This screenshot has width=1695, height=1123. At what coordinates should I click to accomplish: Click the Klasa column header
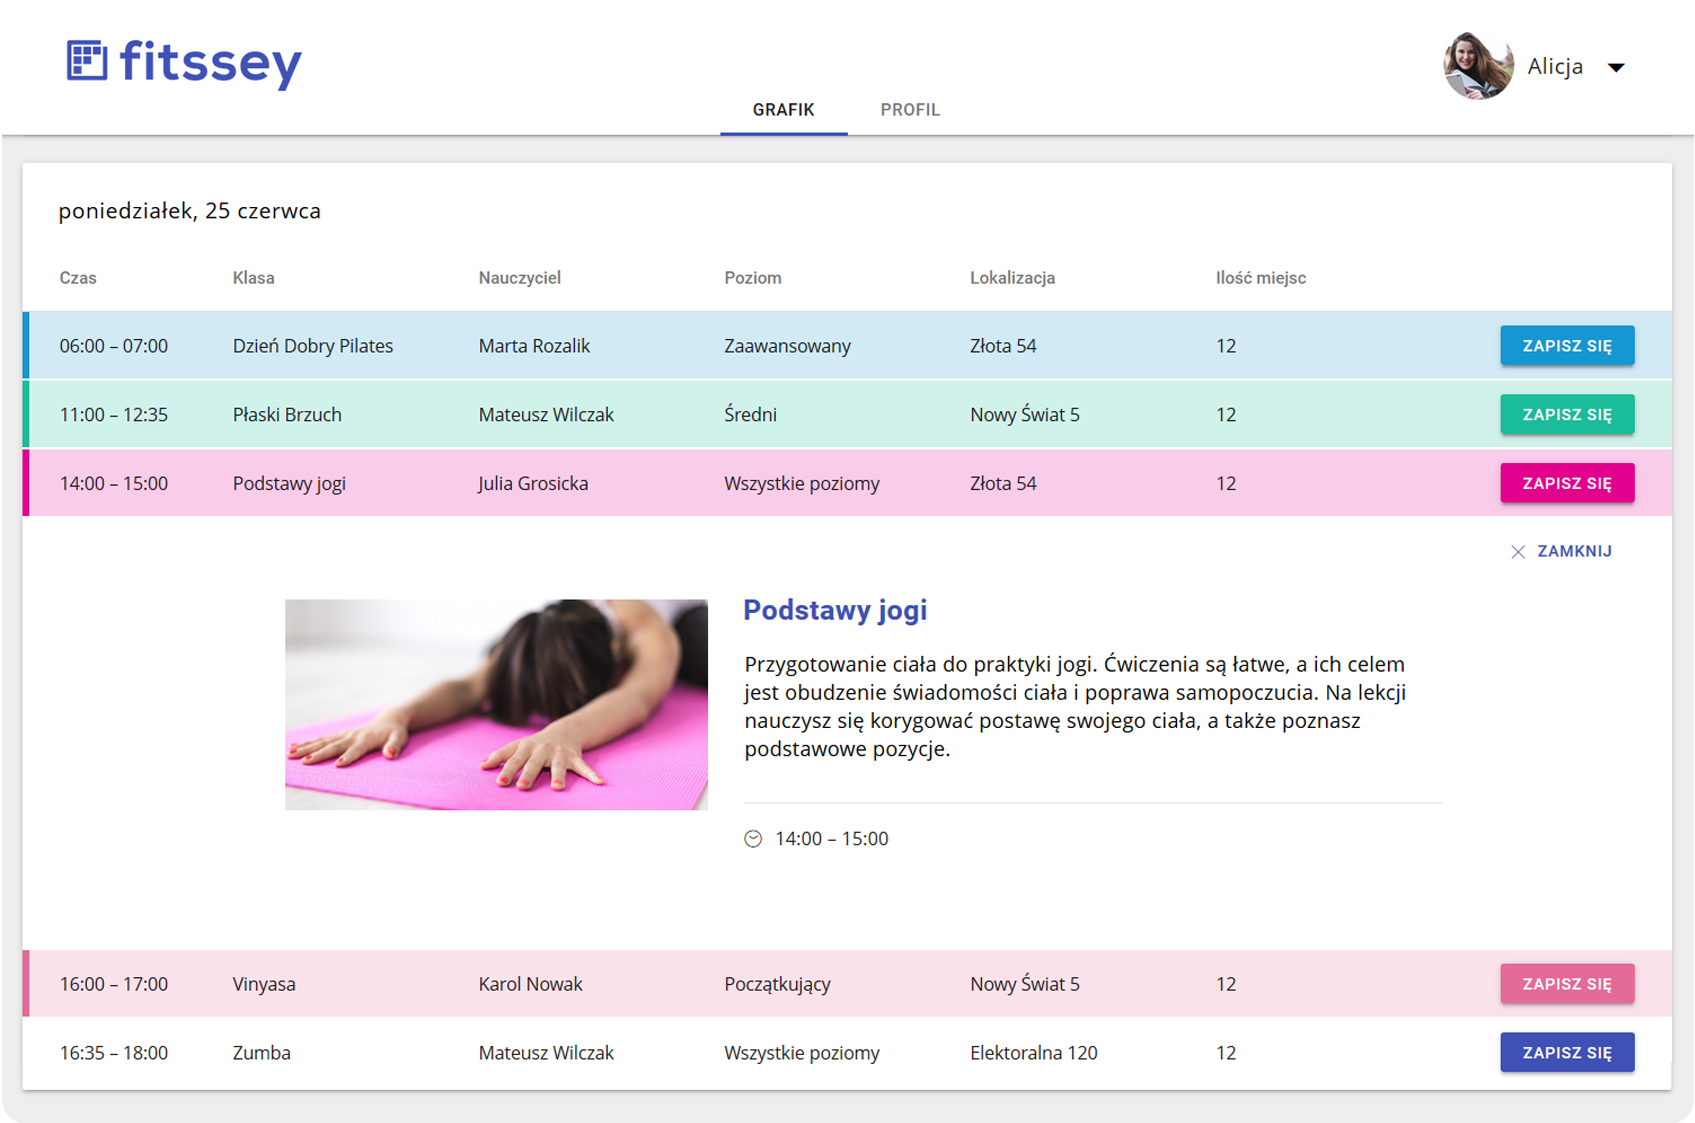pos(253,278)
